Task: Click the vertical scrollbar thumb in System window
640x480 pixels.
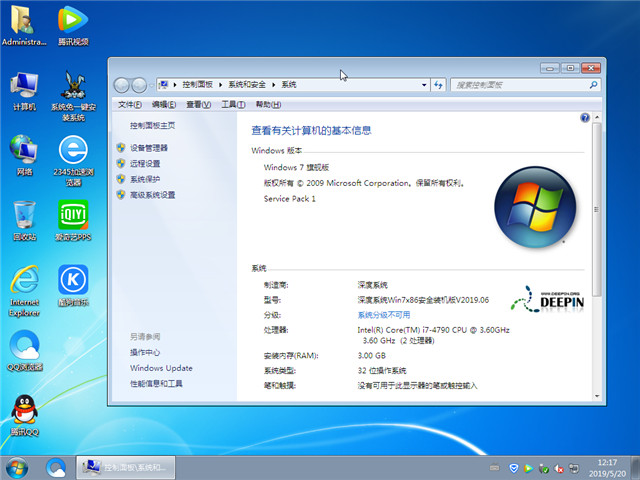Action: pyautogui.click(x=596, y=209)
